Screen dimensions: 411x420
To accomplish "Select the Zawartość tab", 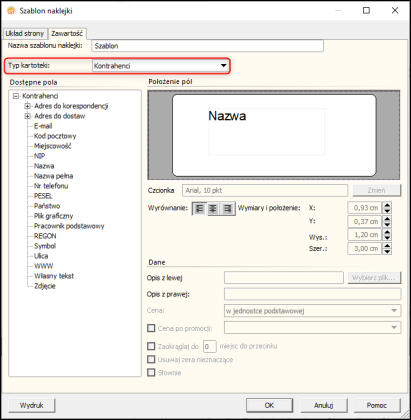I will [67, 33].
